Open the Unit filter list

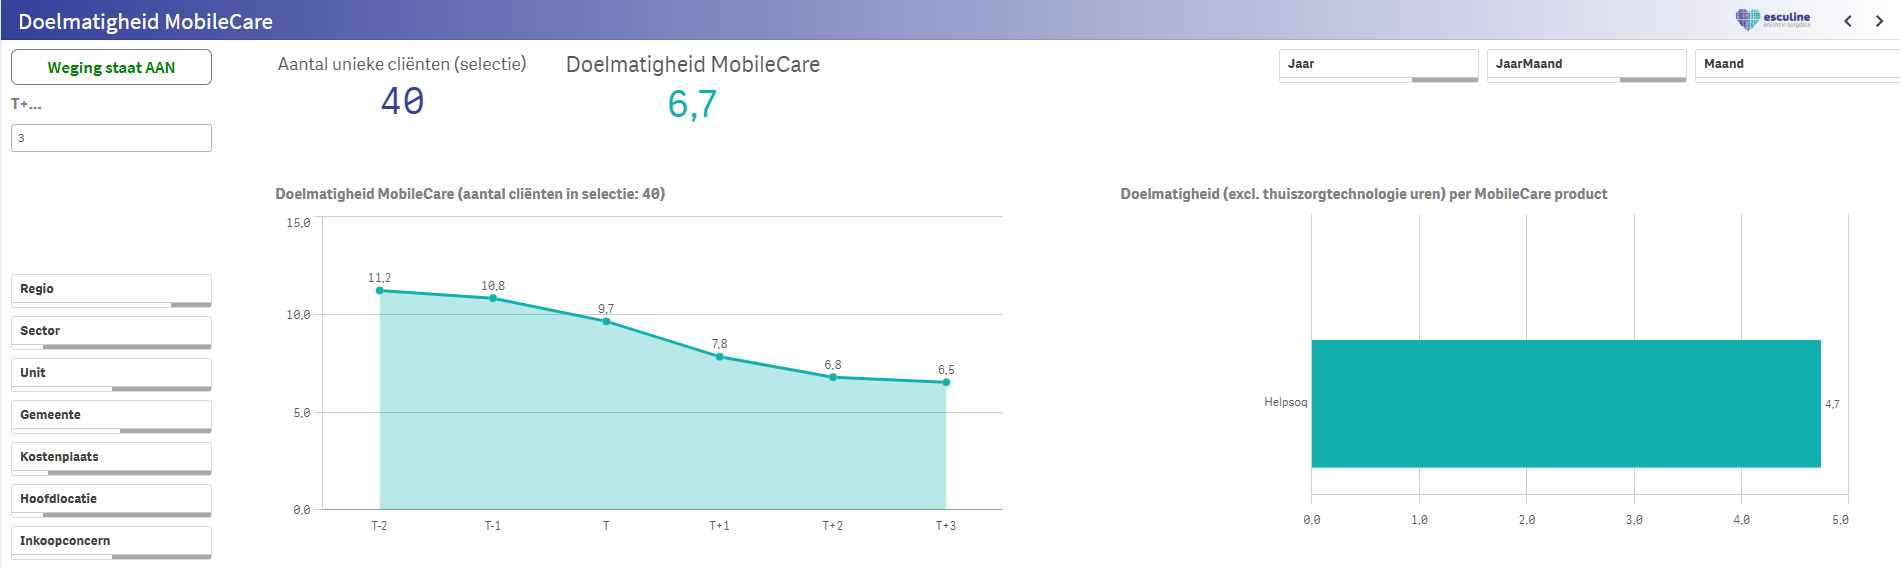point(111,373)
